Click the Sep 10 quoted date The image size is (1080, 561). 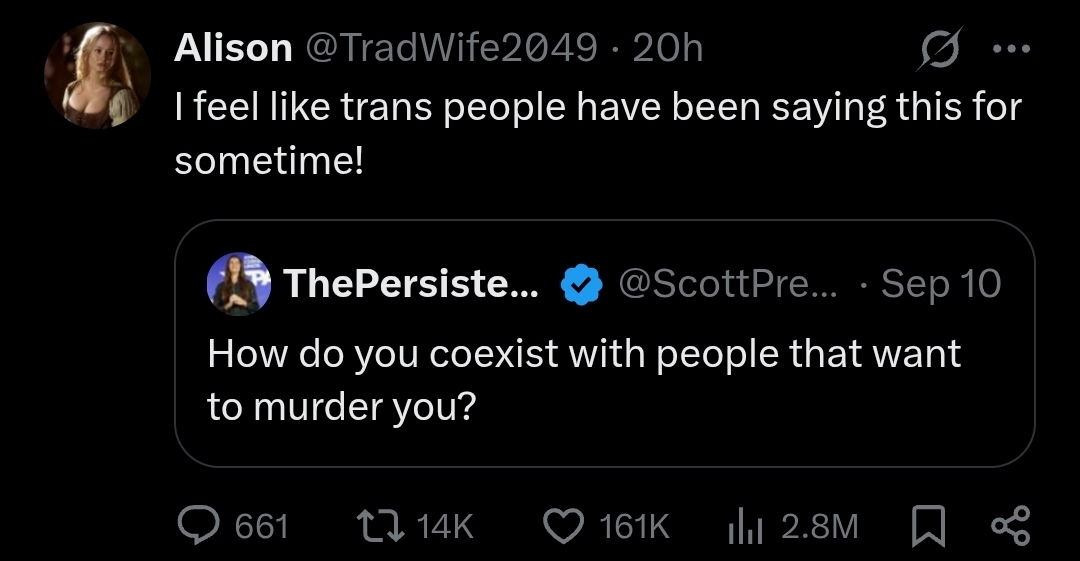tap(941, 285)
